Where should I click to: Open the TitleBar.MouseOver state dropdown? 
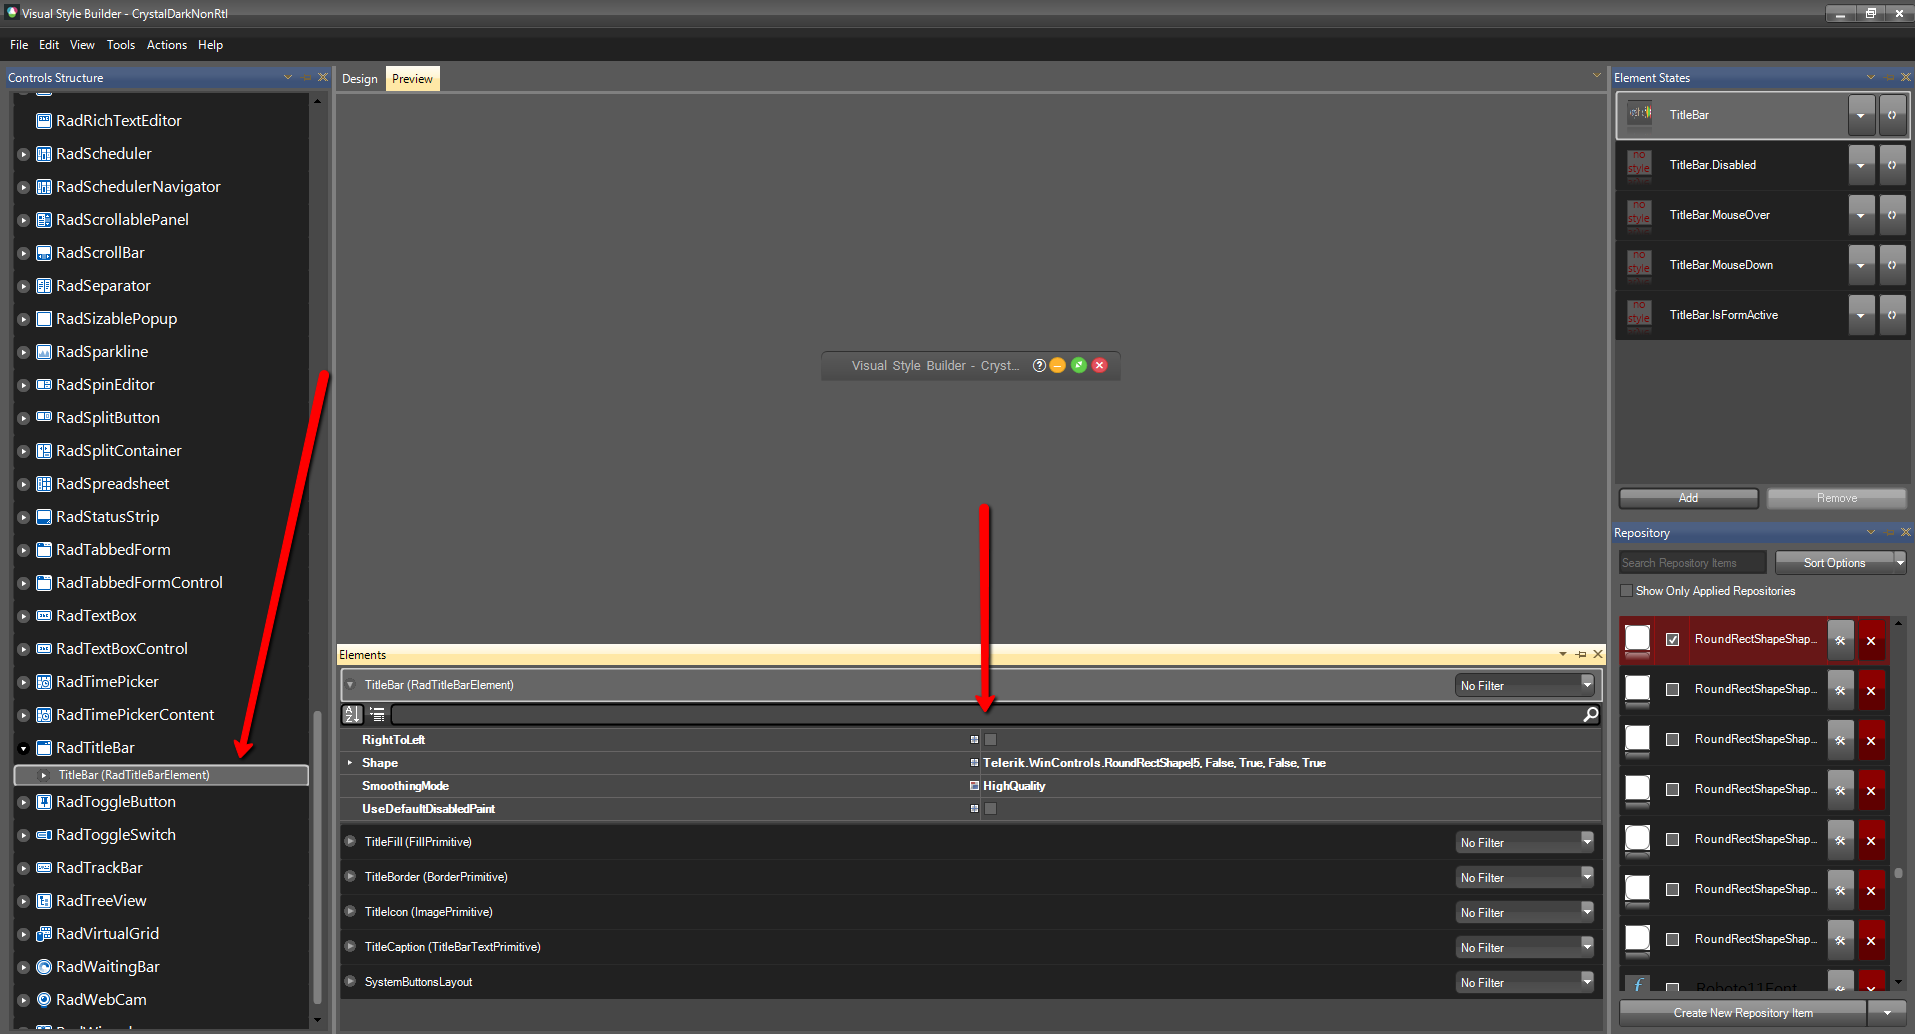tap(1861, 215)
